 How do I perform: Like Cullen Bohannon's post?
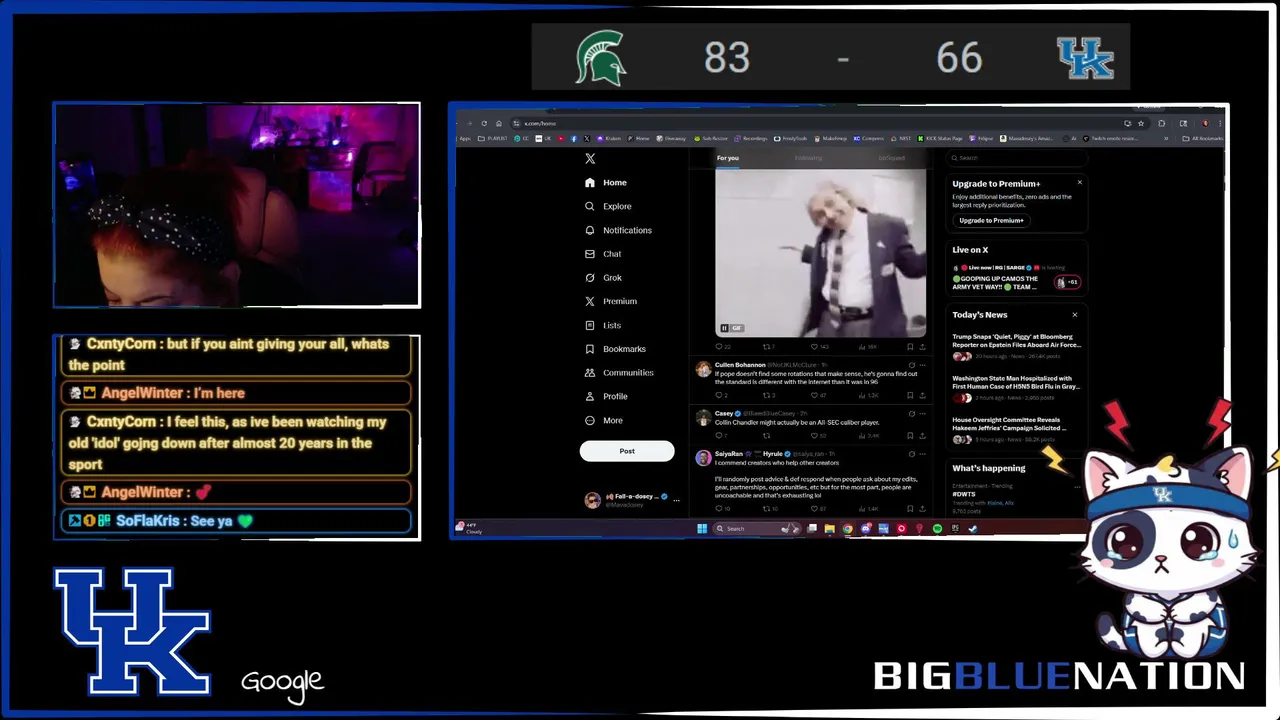[x=814, y=395]
